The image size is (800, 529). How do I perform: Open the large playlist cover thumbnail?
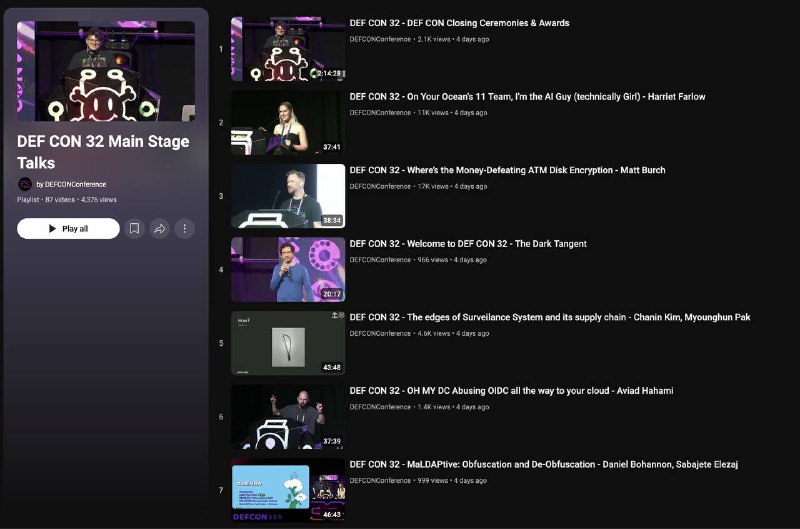[106, 71]
